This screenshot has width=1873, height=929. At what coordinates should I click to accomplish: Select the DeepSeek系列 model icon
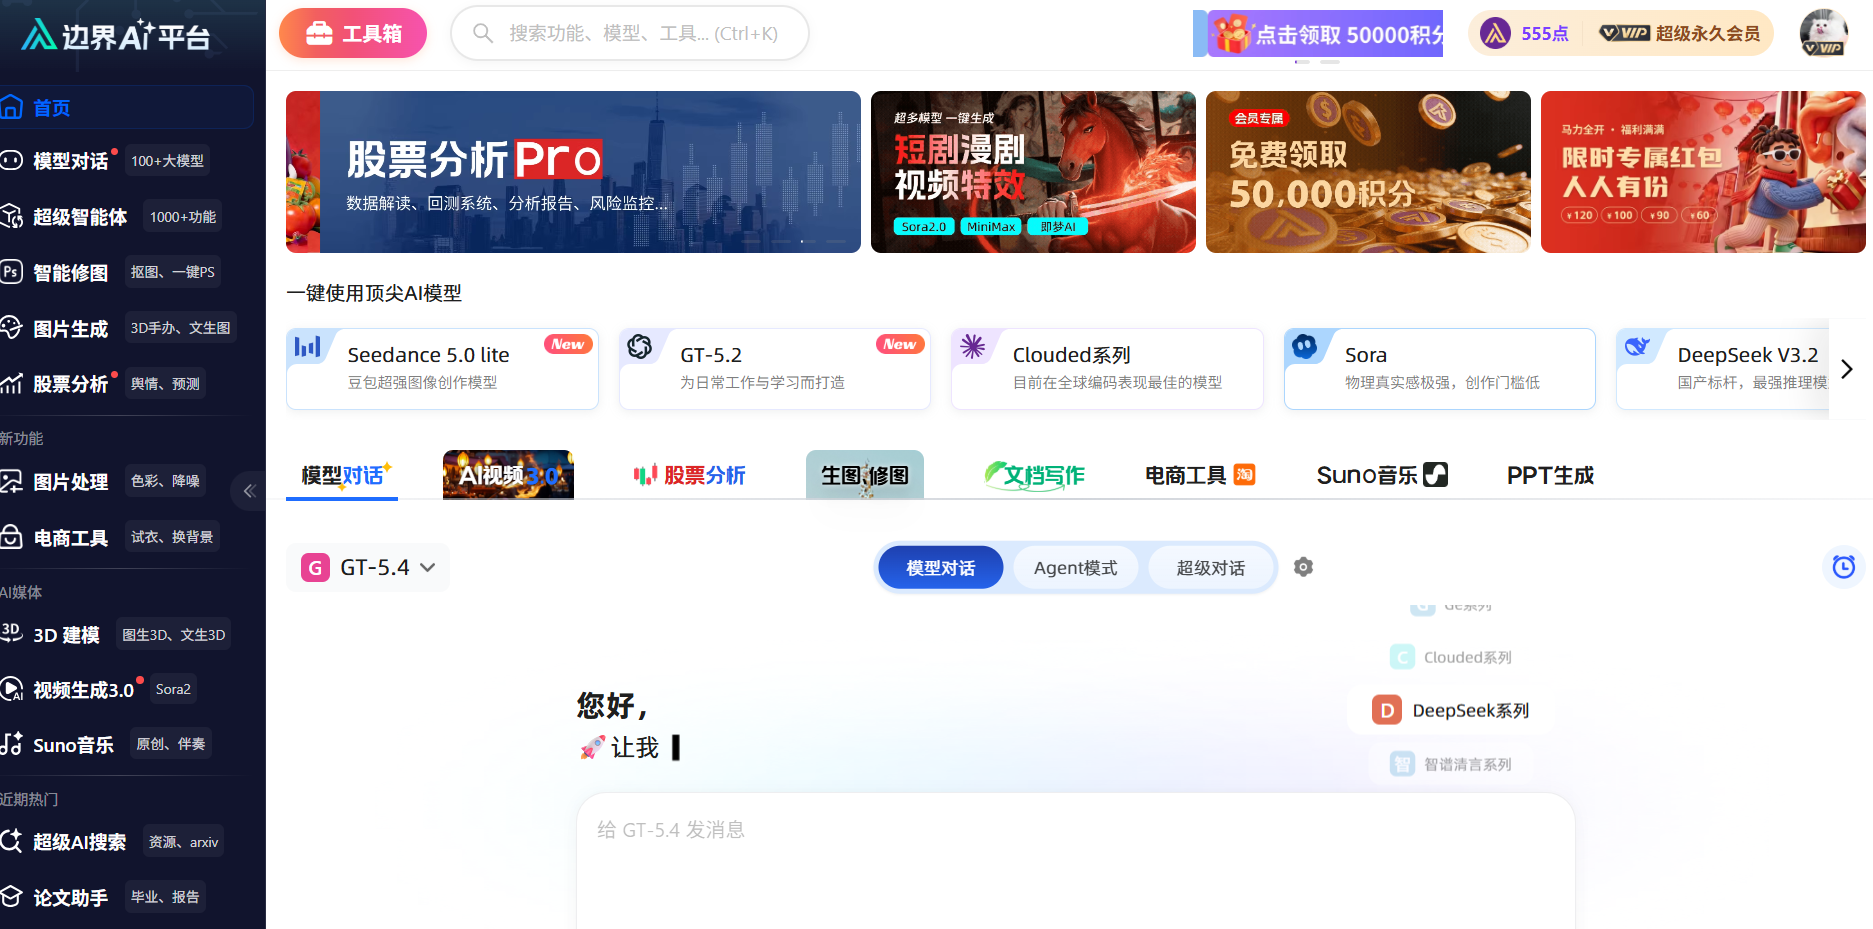coord(1386,710)
